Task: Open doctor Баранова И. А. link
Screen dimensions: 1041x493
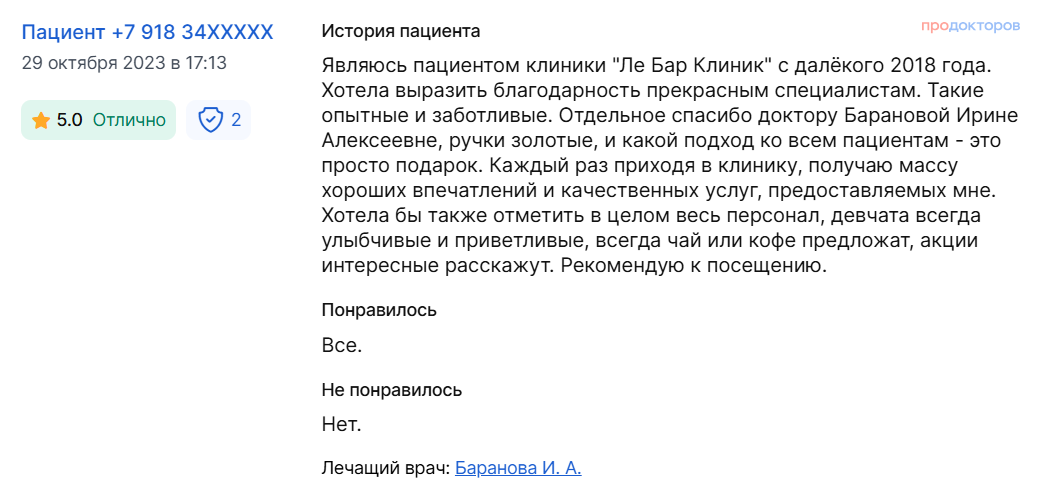Action: point(518,467)
